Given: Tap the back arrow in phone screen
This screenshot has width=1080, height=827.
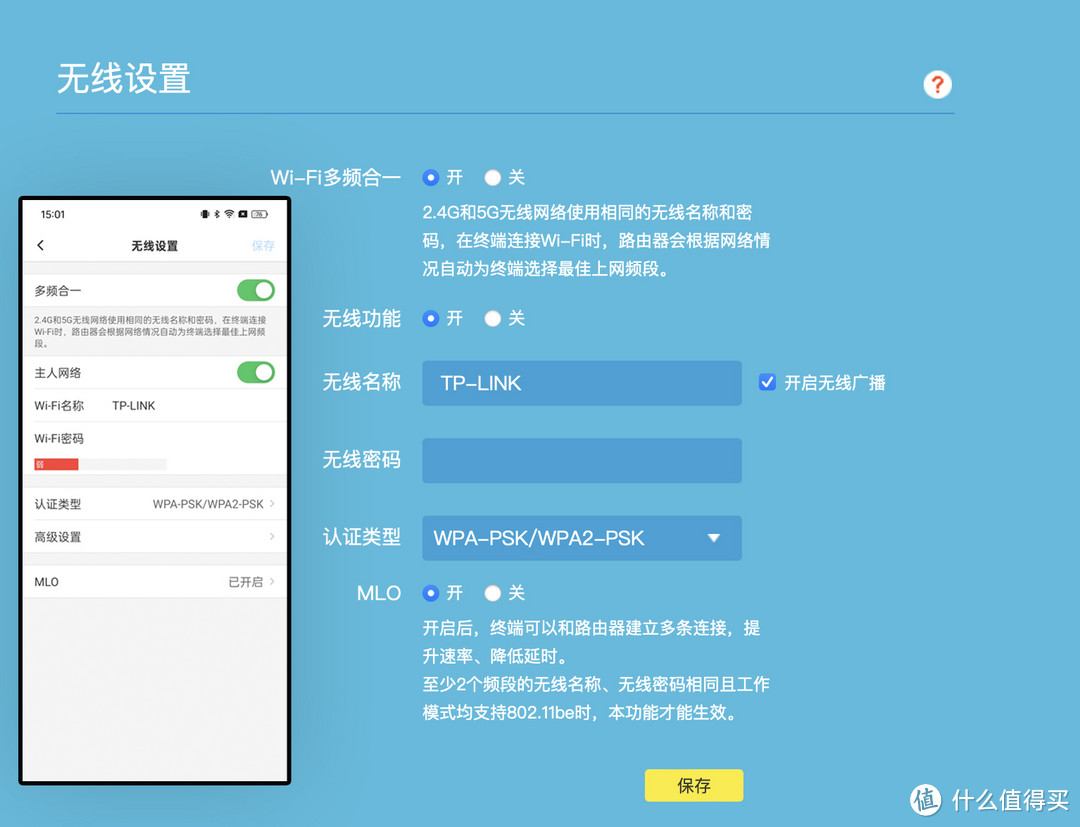Looking at the screenshot, I should point(41,245).
